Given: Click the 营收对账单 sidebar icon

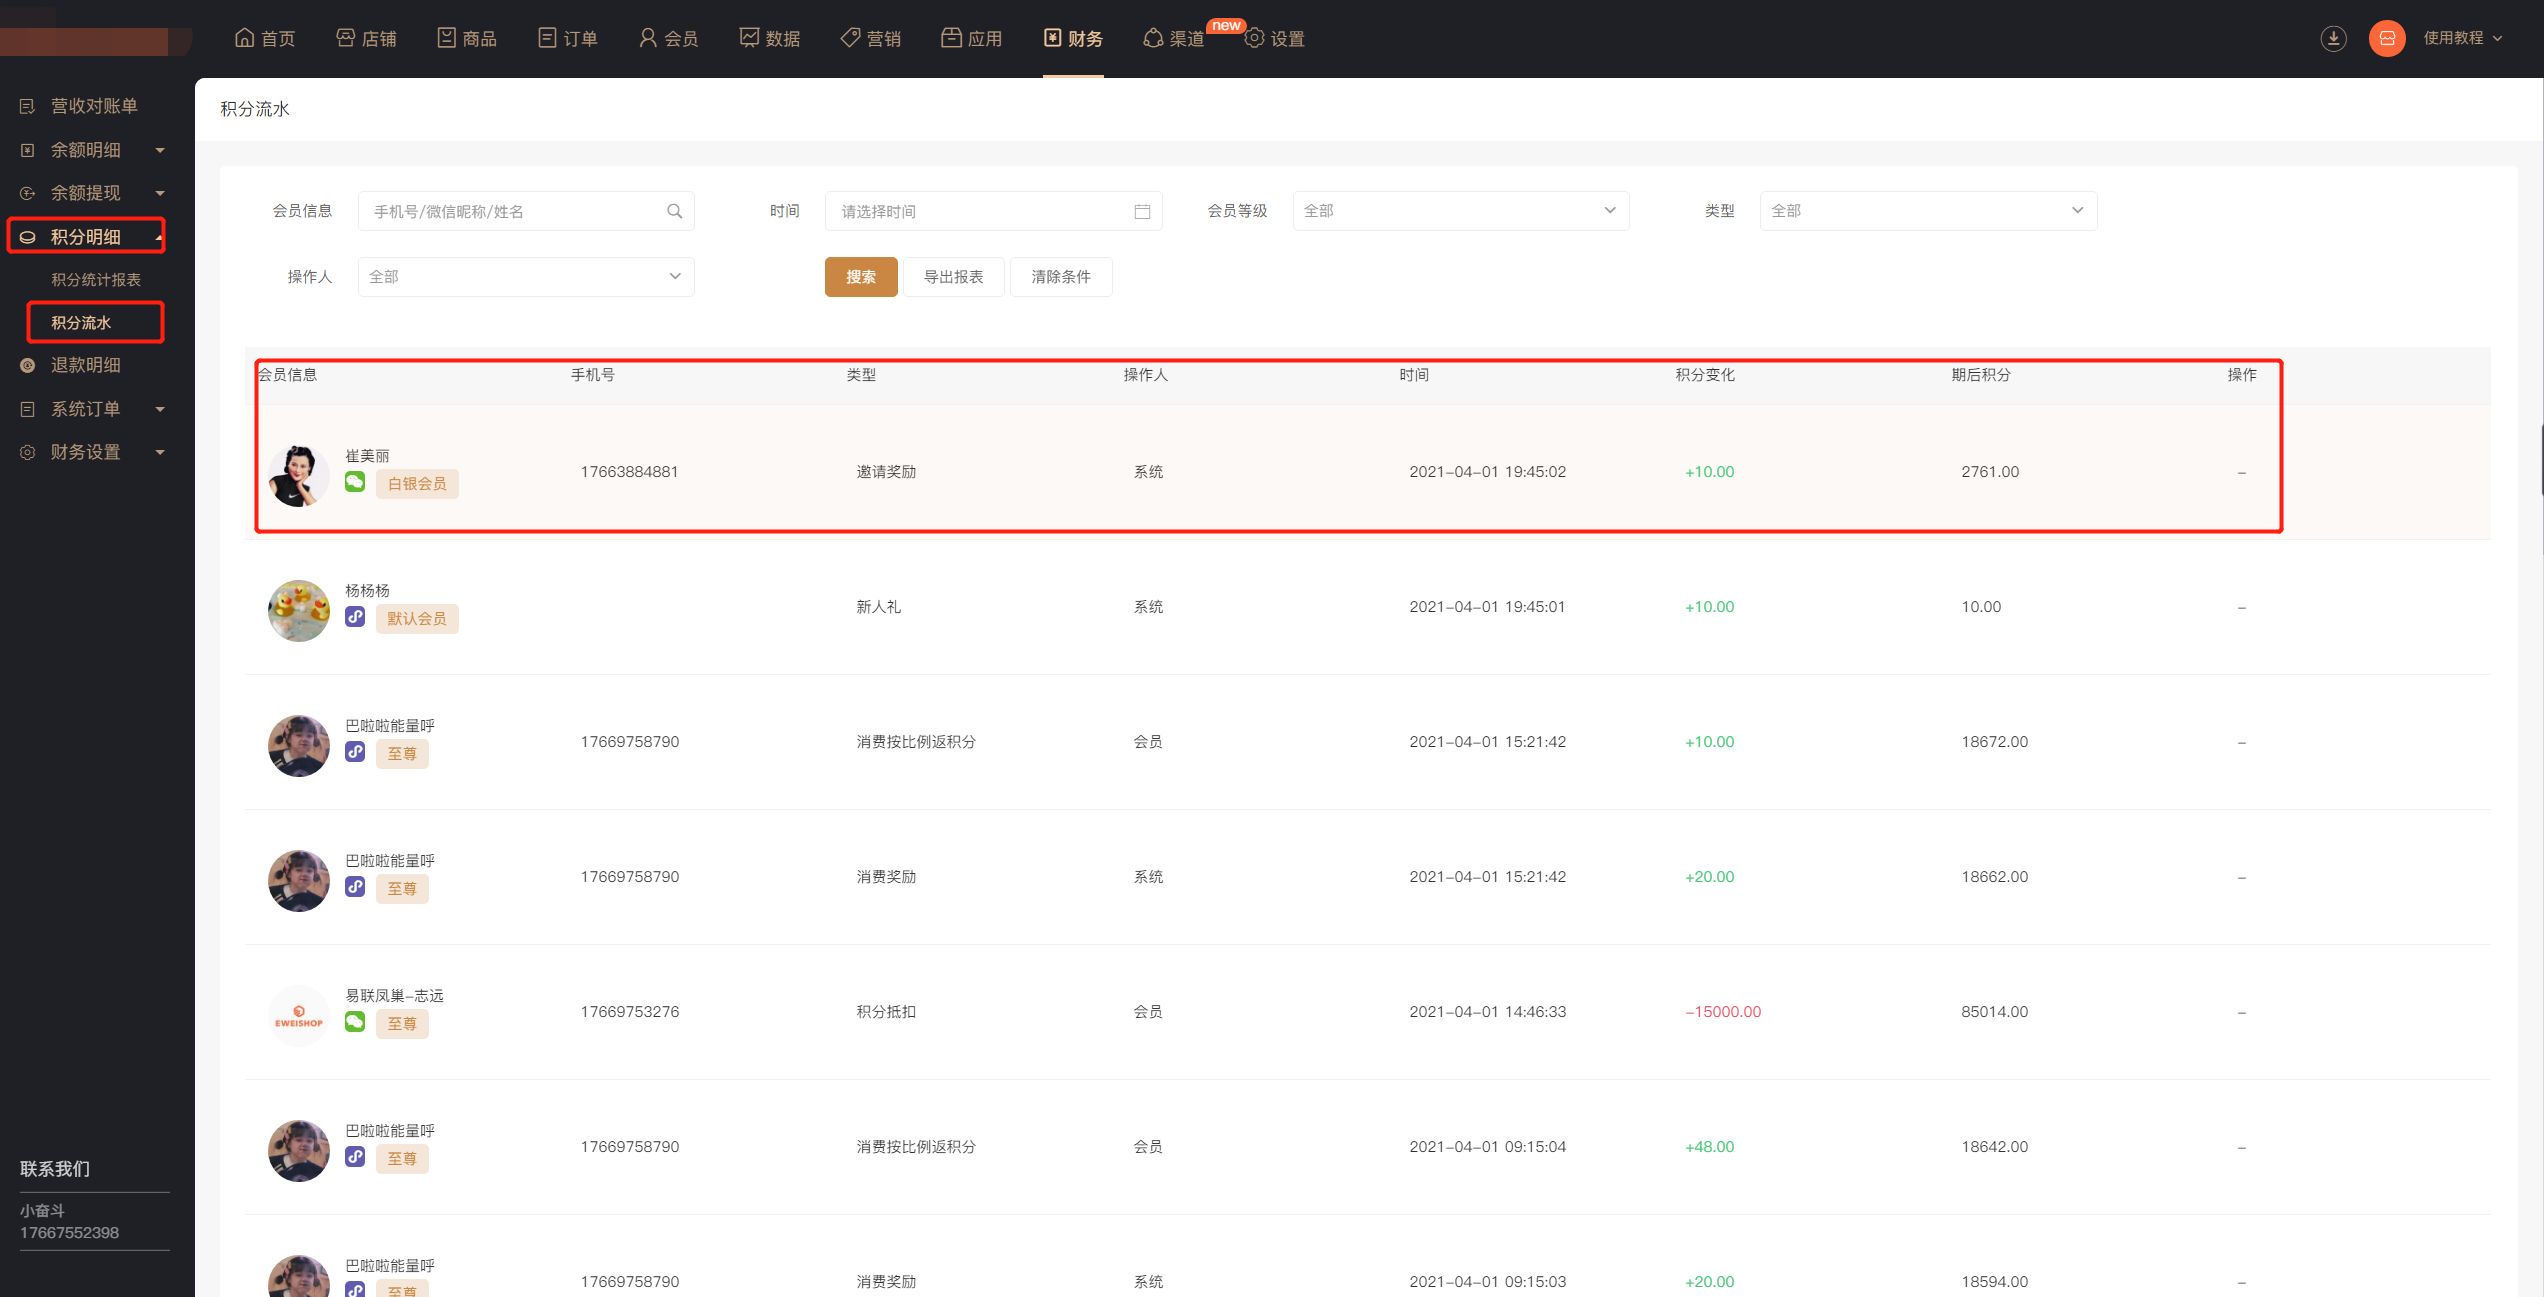Looking at the screenshot, I should (28, 106).
